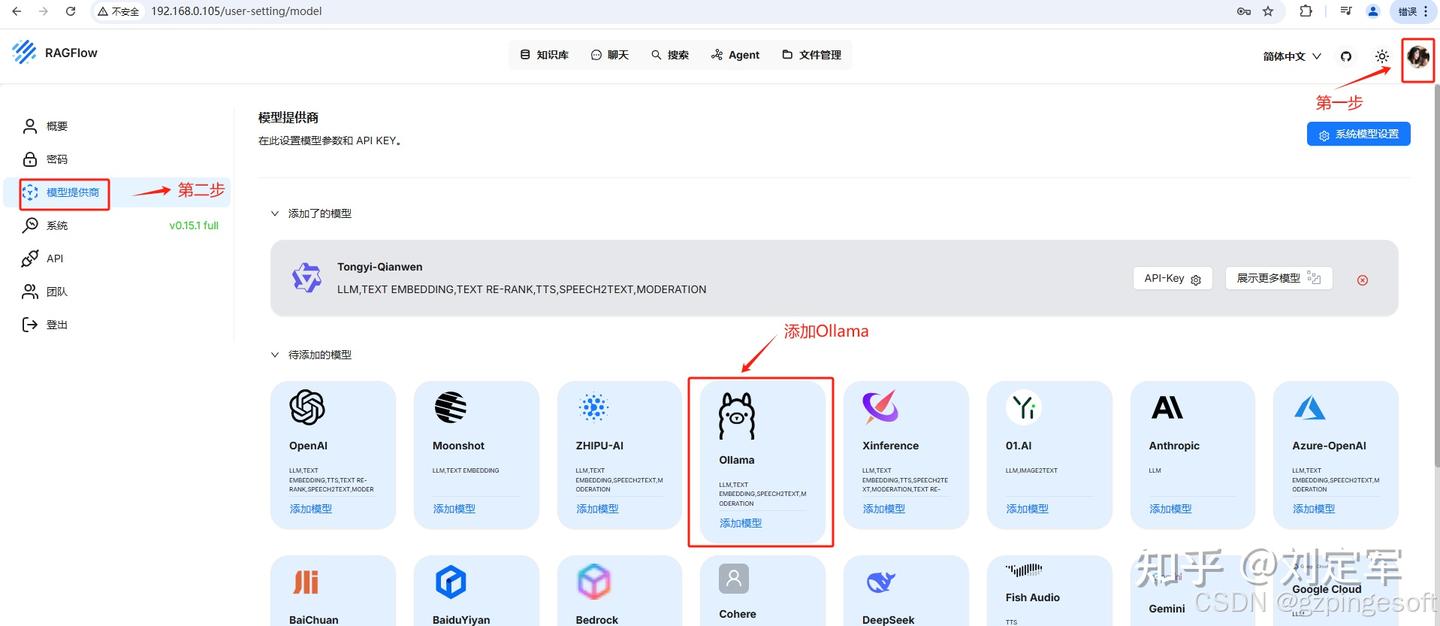Collapse the 添加了的模型 section
Viewport: 1440px width, 626px height.
coord(275,213)
